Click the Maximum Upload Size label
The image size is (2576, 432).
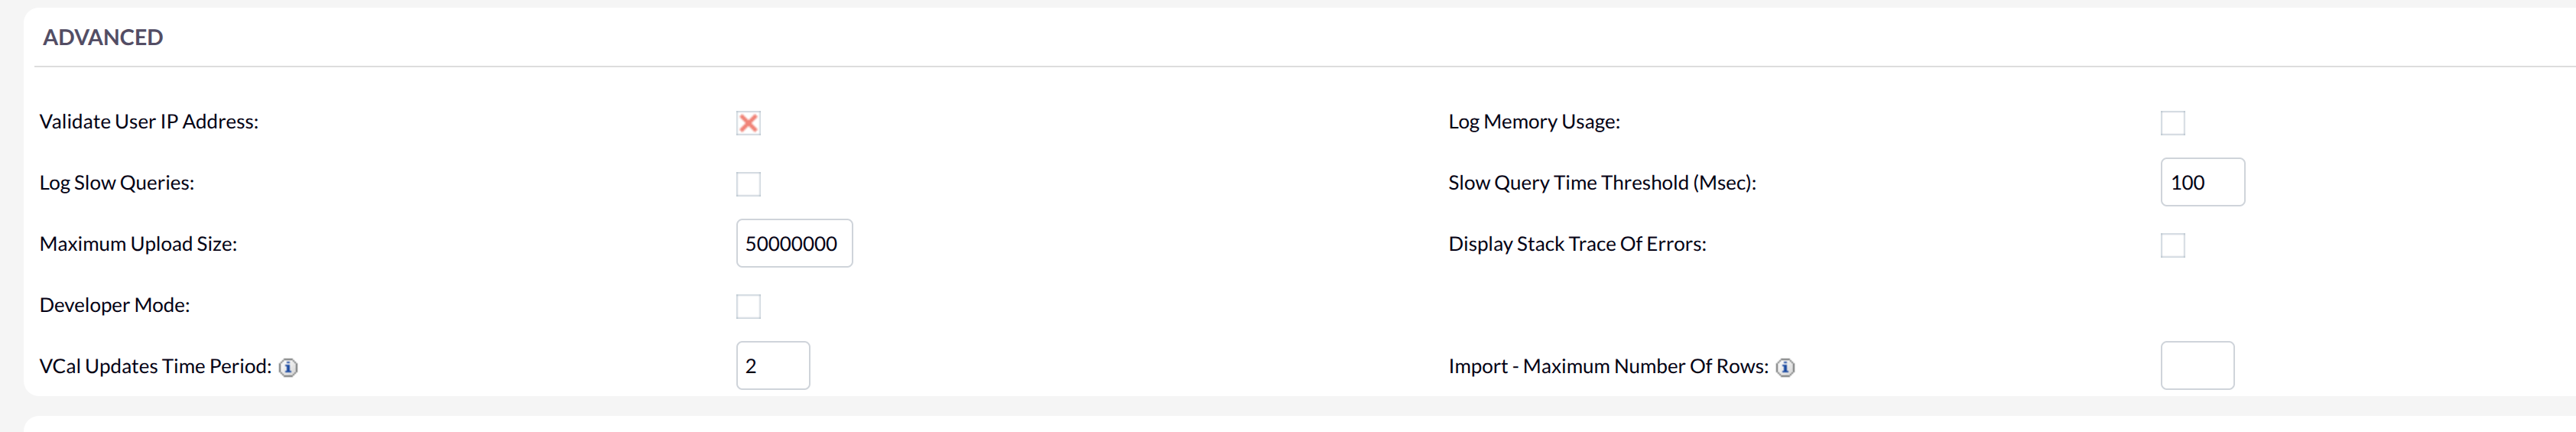138,244
